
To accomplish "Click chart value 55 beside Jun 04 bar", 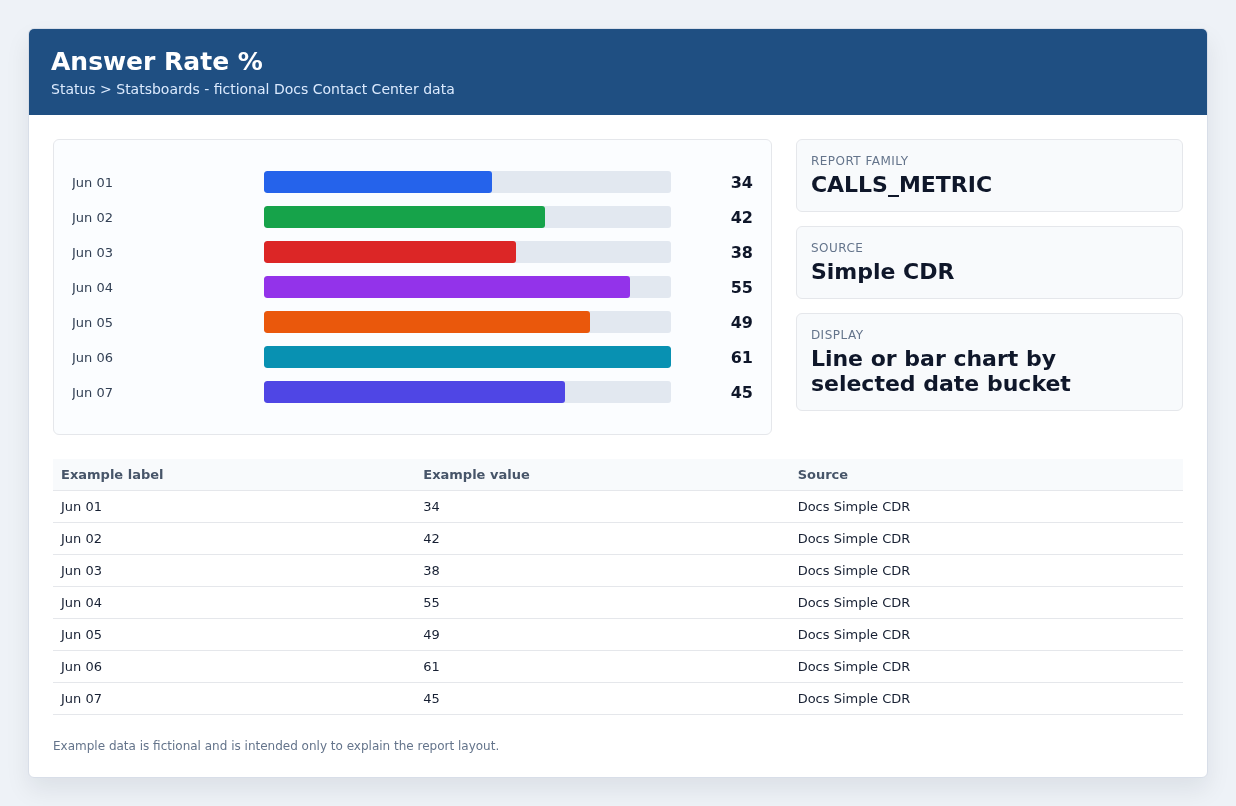I will point(741,287).
